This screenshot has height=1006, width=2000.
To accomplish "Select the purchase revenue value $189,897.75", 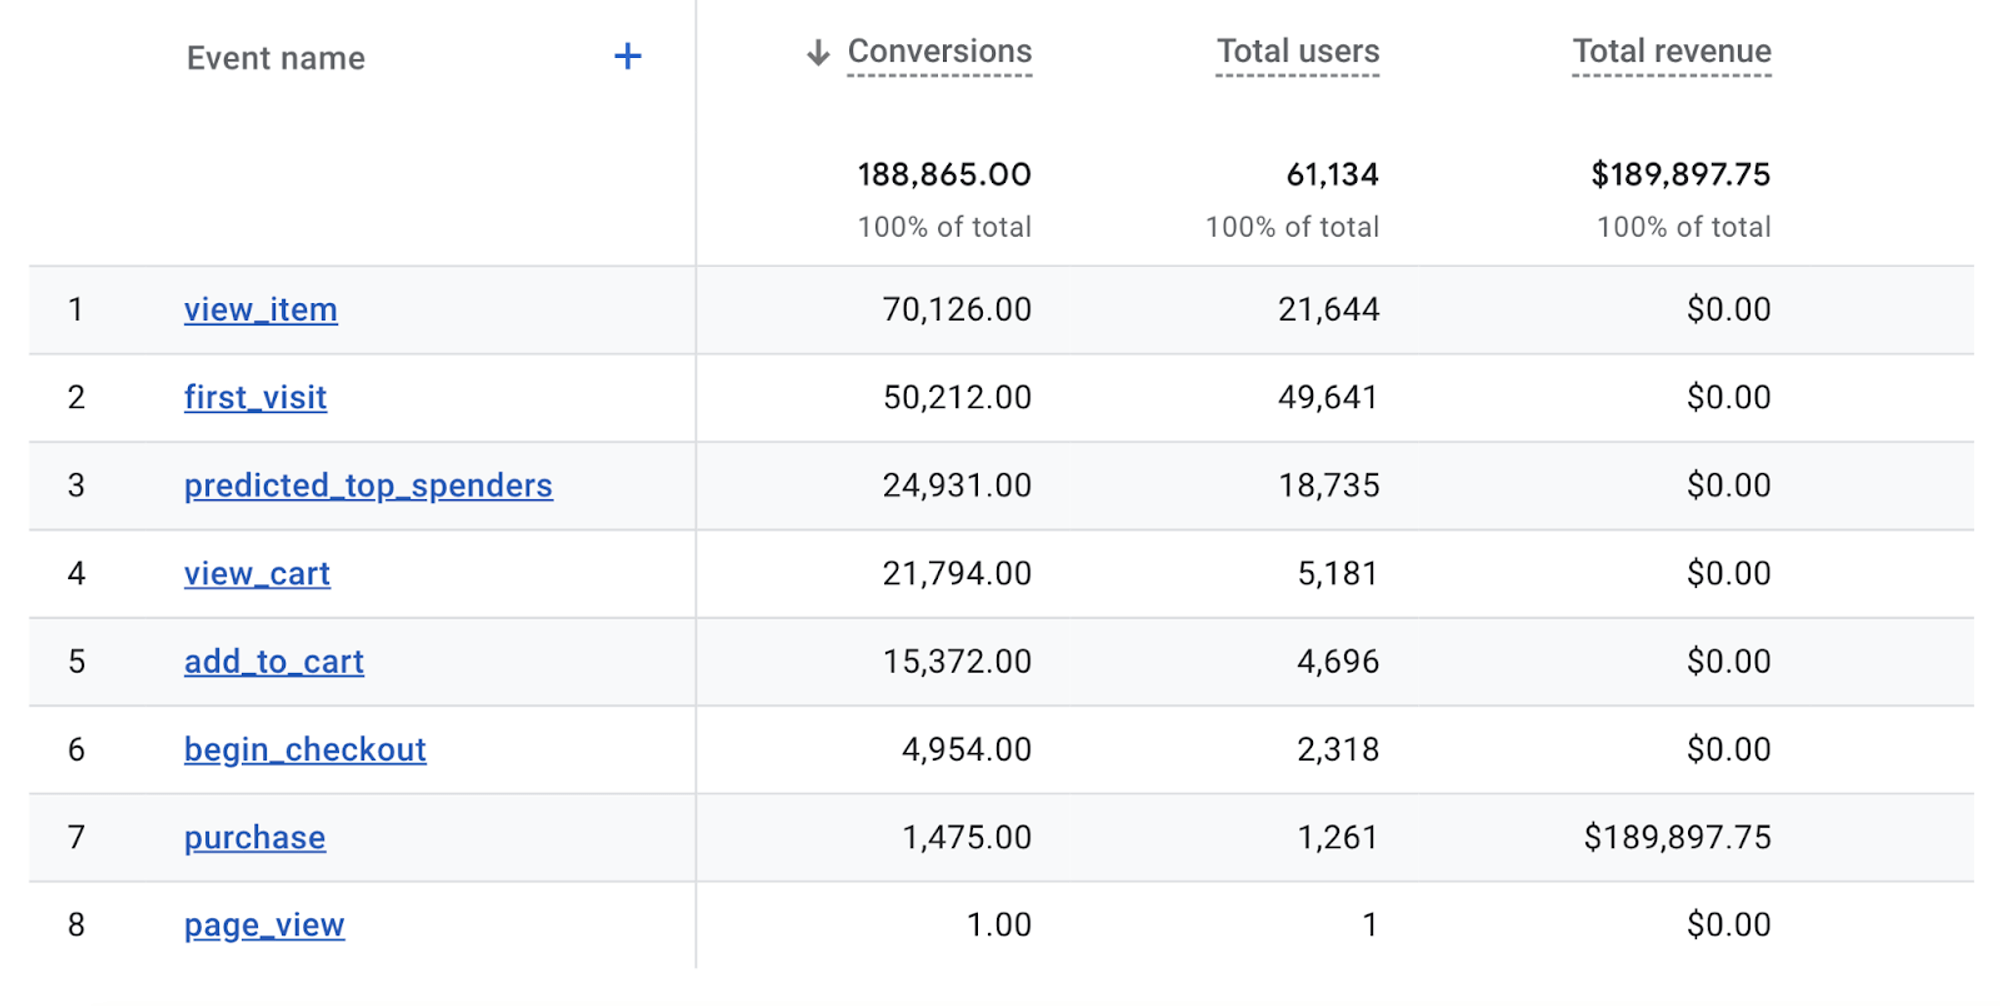I will [x=1677, y=837].
